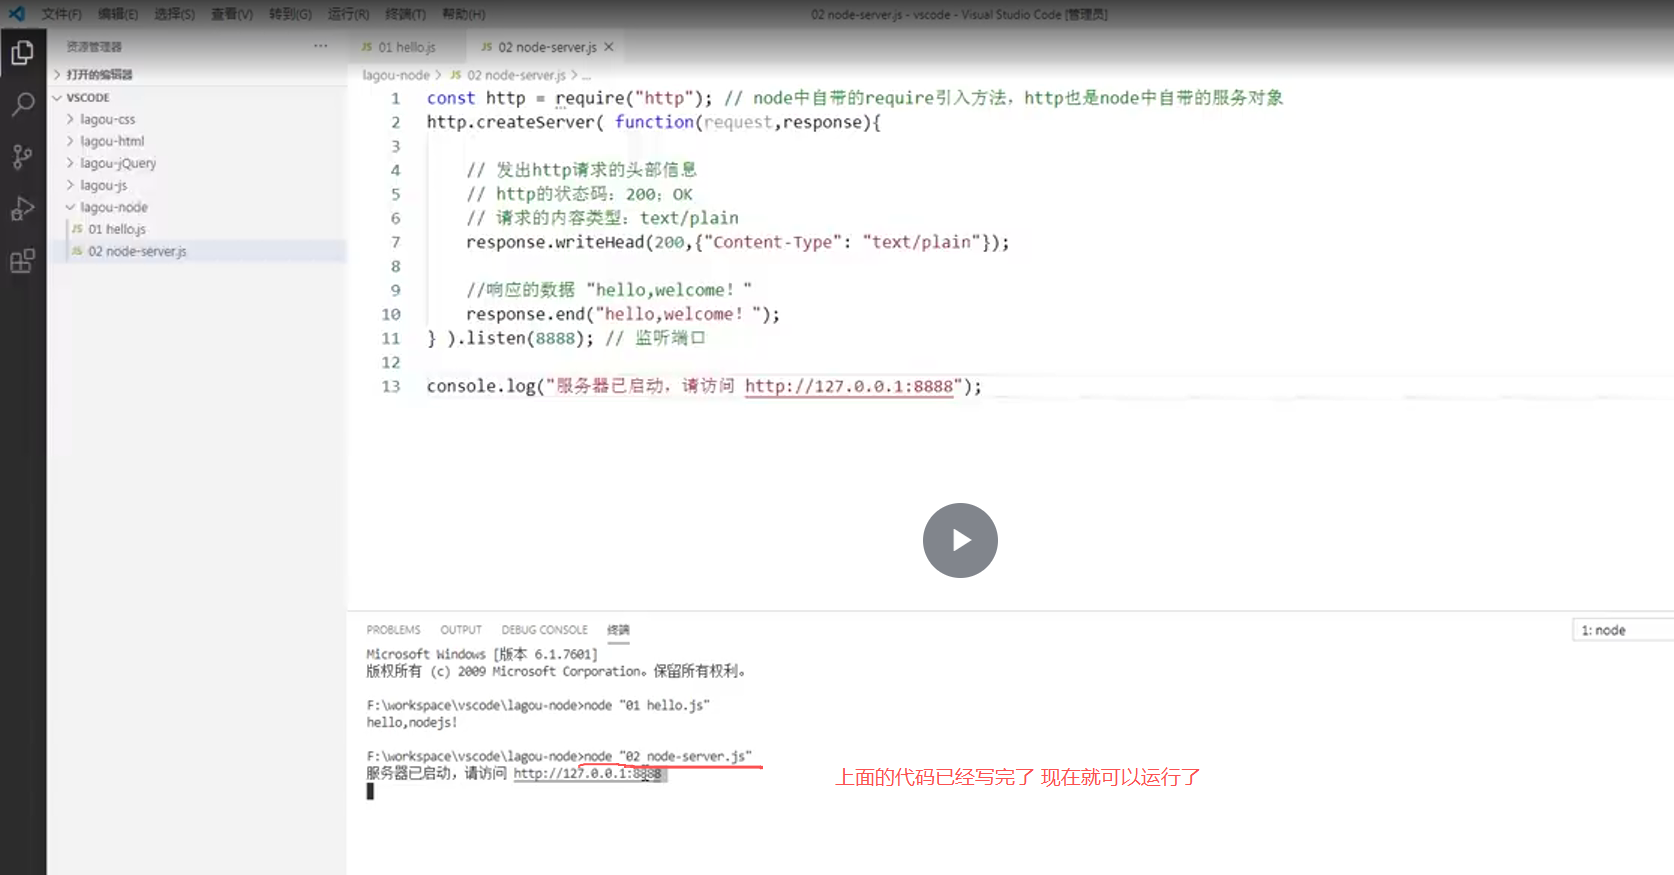Click the hello,nodejs! terminal output

[412, 722]
